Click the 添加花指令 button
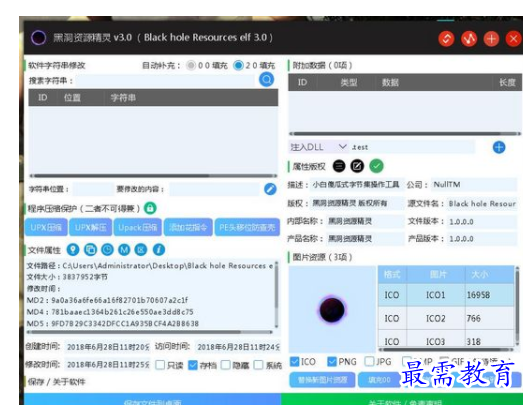The width and height of the screenshot is (523, 405). pos(188,228)
